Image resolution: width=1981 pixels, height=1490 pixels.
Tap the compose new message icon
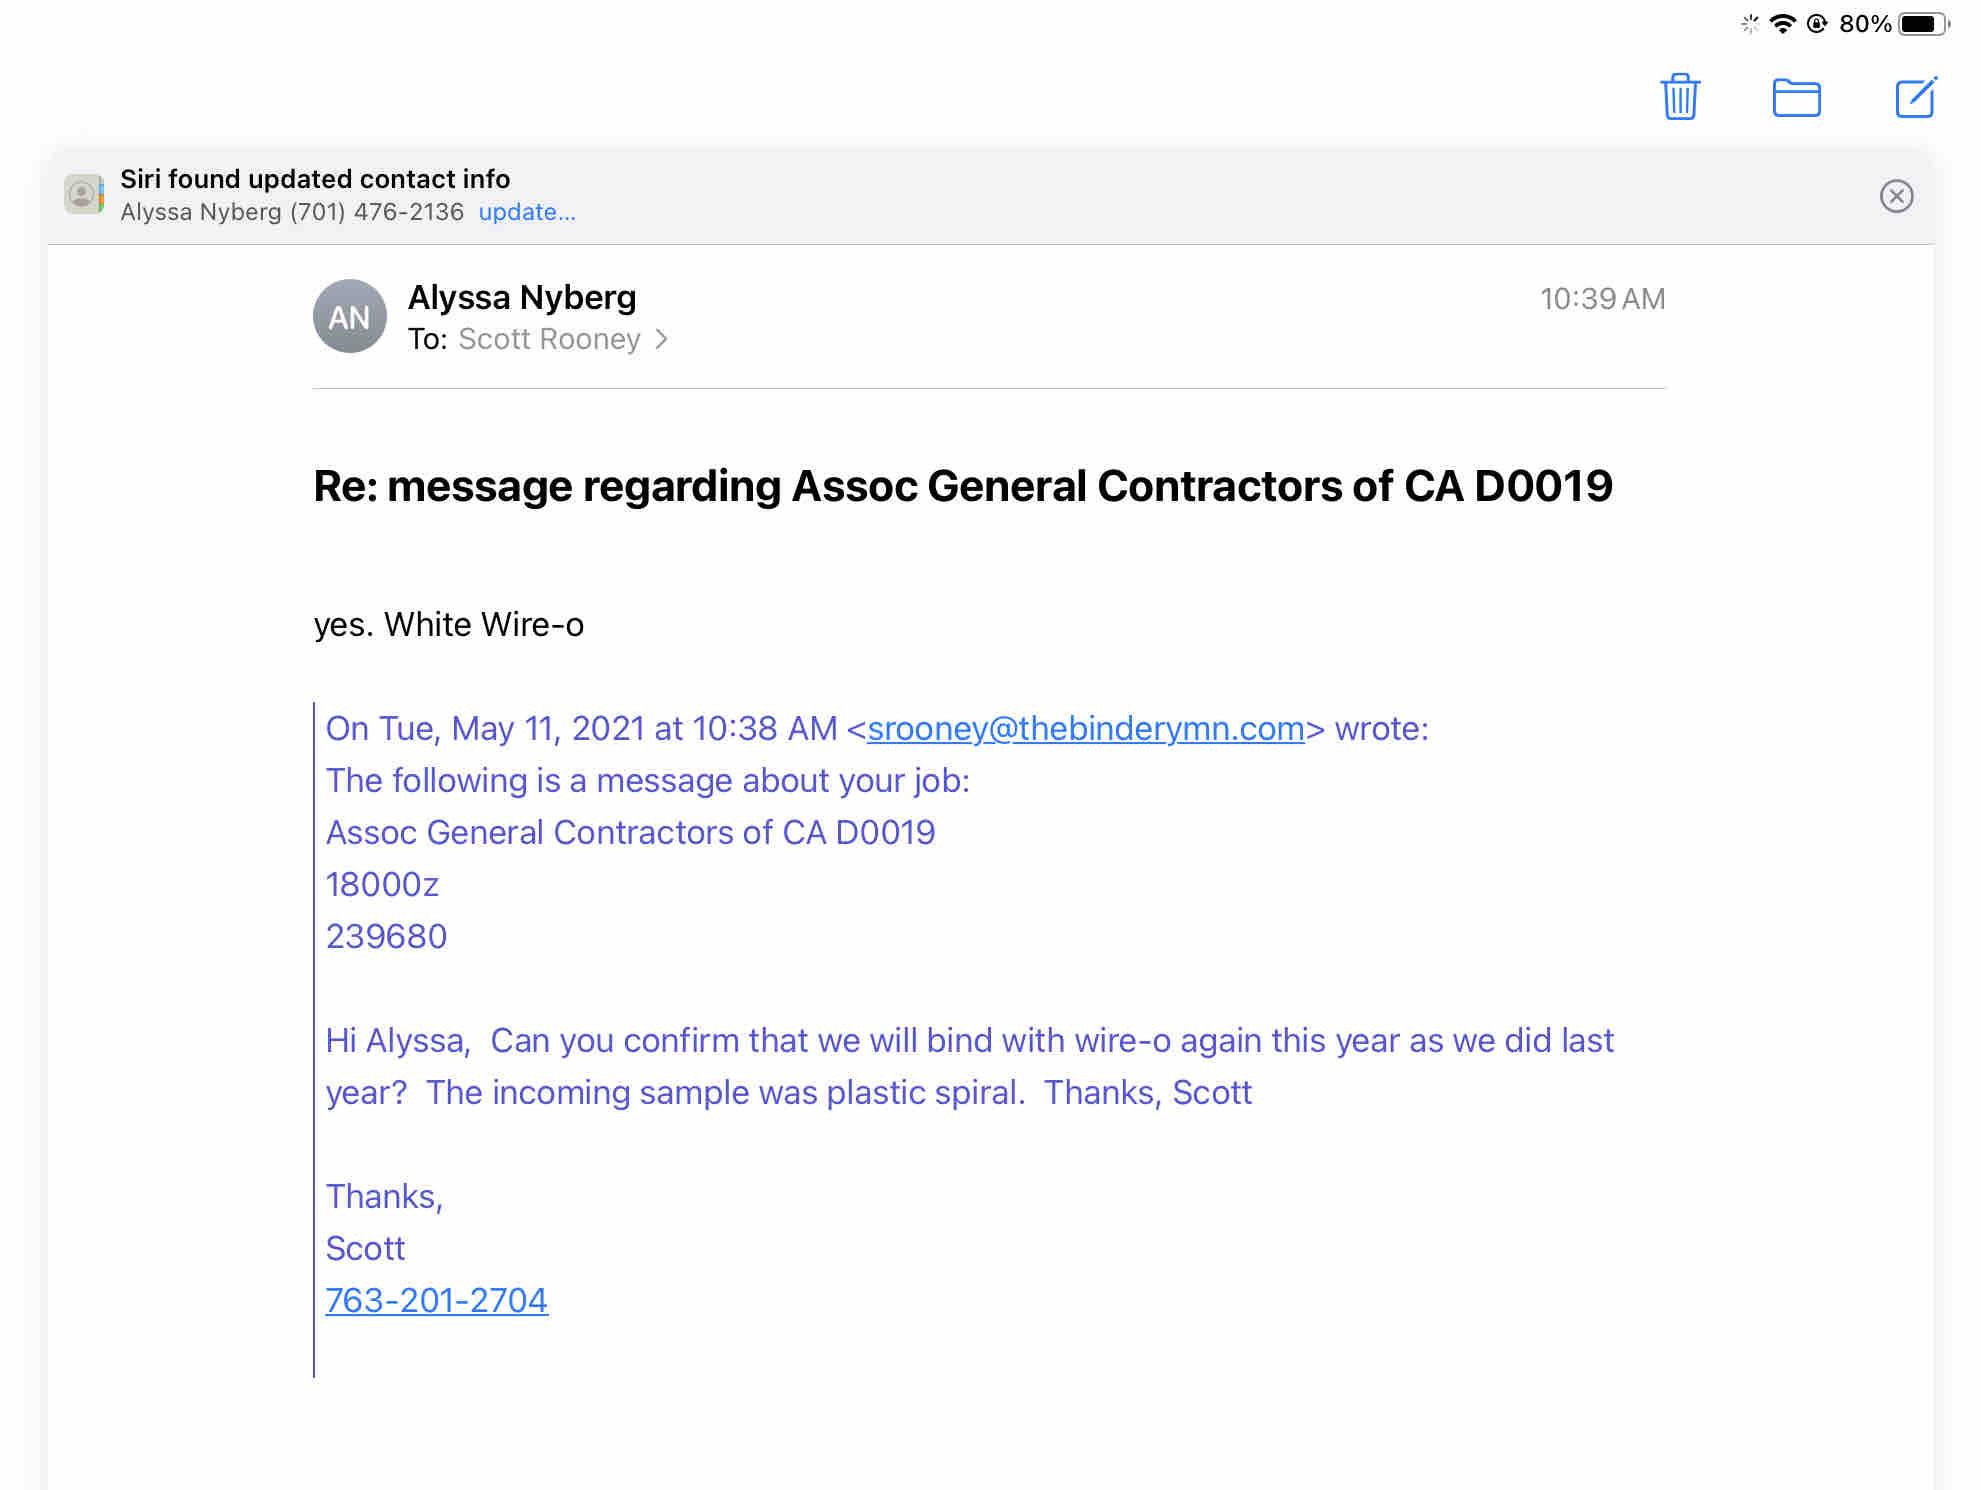1915,97
